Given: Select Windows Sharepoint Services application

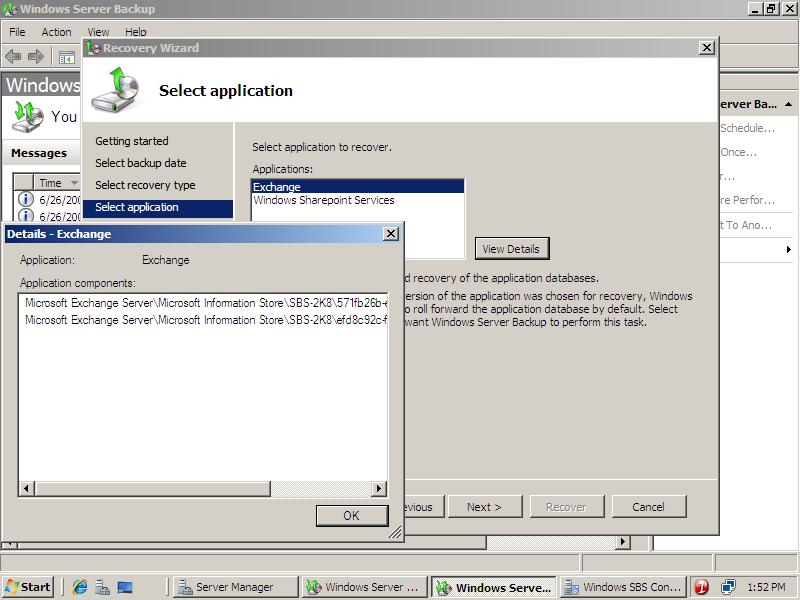Looking at the screenshot, I should (358, 200).
